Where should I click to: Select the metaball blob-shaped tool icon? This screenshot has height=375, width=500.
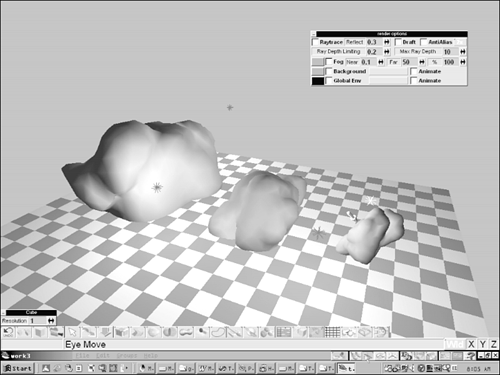click(186, 332)
